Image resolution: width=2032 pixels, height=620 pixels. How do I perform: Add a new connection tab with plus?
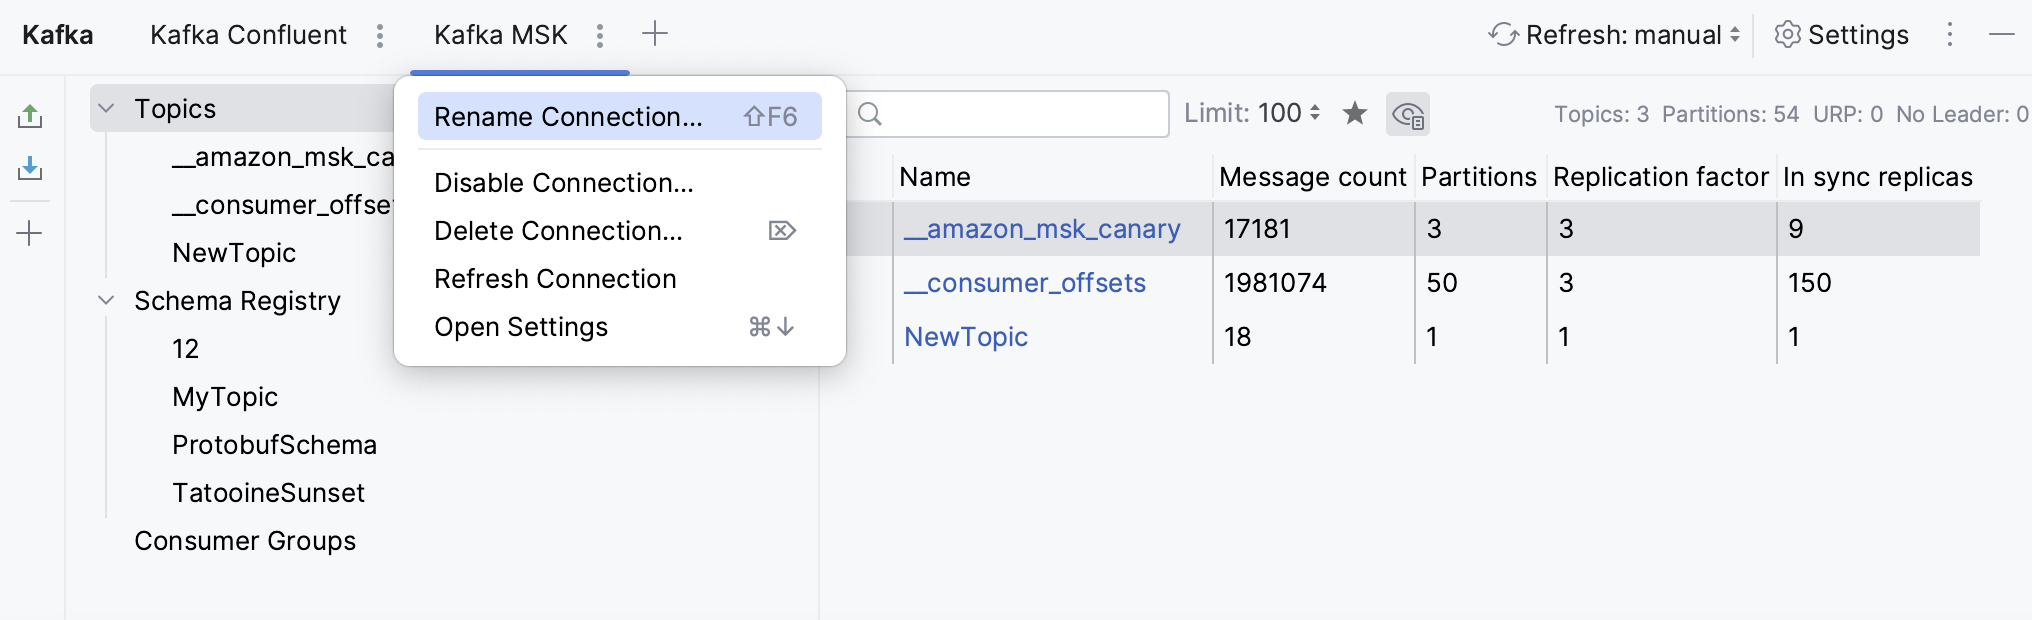[655, 34]
